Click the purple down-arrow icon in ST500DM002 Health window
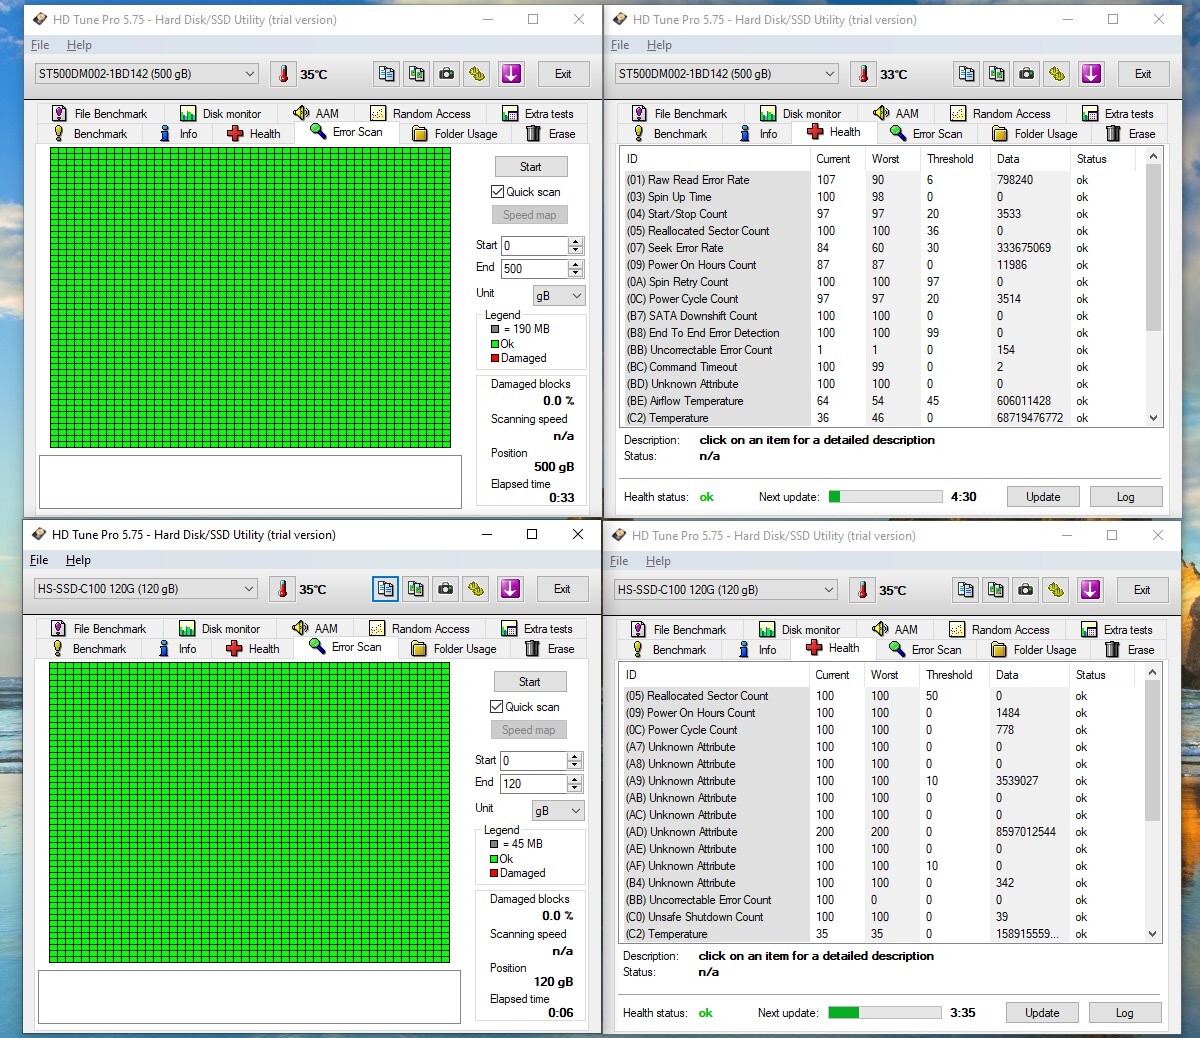Image resolution: width=1200 pixels, height=1038 pixels. point(1091,74)
